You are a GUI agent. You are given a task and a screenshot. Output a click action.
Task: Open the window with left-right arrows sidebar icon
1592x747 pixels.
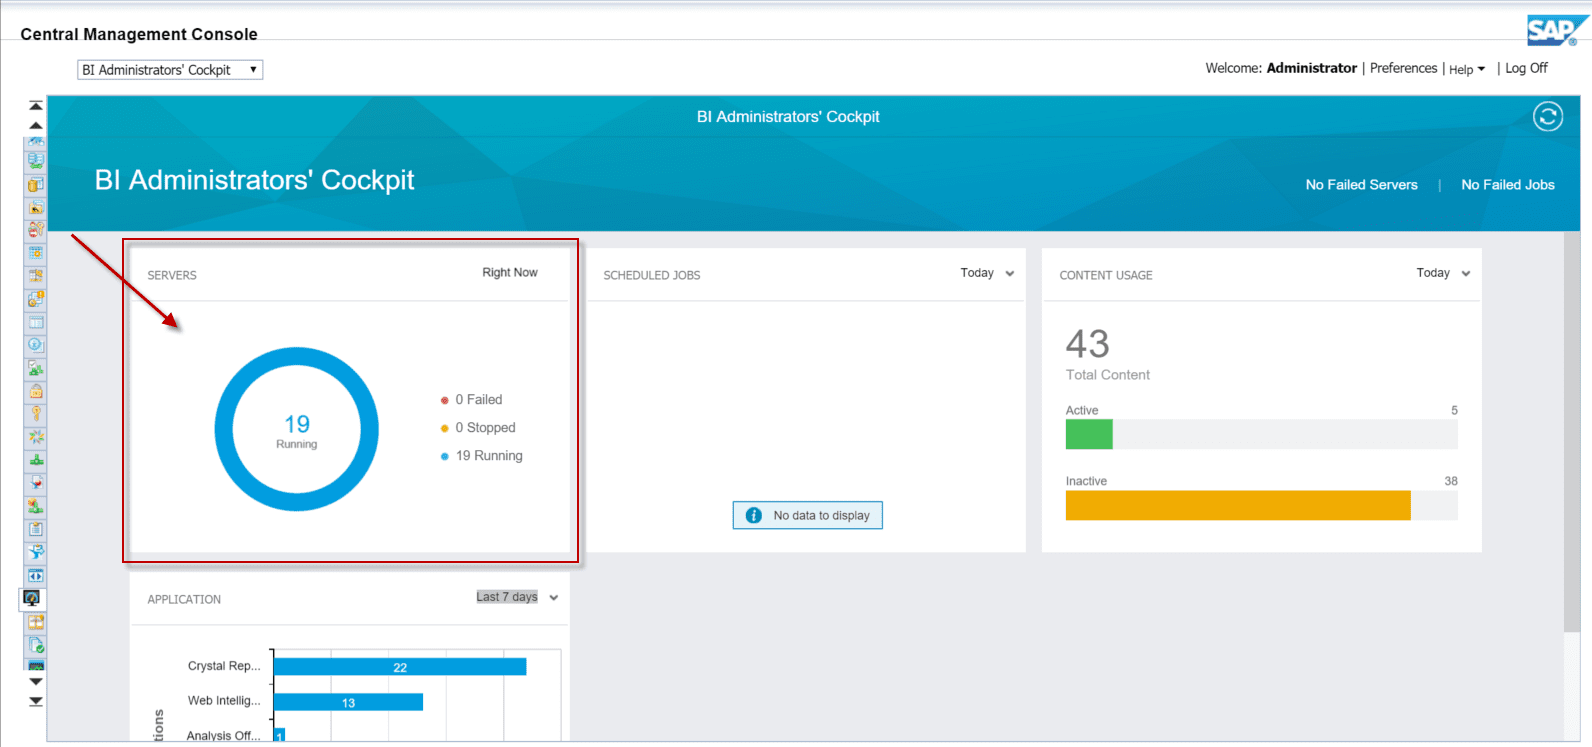[36, 575]
